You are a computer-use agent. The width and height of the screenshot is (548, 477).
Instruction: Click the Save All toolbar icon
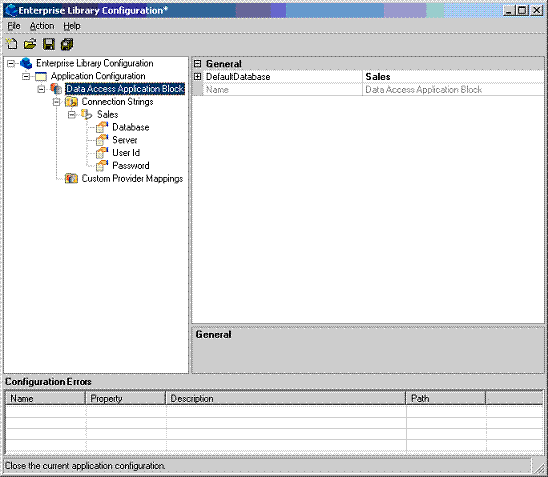tap(67, 44)
